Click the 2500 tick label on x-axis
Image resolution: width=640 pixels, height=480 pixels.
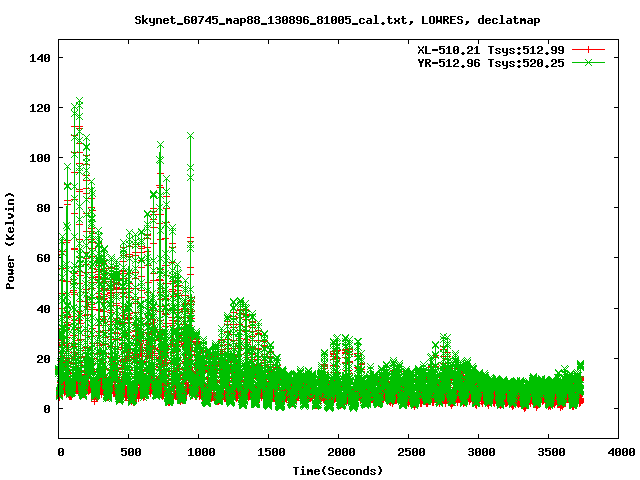pos(411,452)
